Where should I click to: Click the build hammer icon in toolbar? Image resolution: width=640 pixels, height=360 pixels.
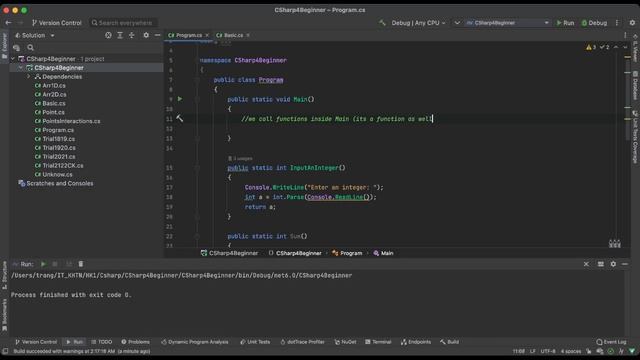[382, 23]
